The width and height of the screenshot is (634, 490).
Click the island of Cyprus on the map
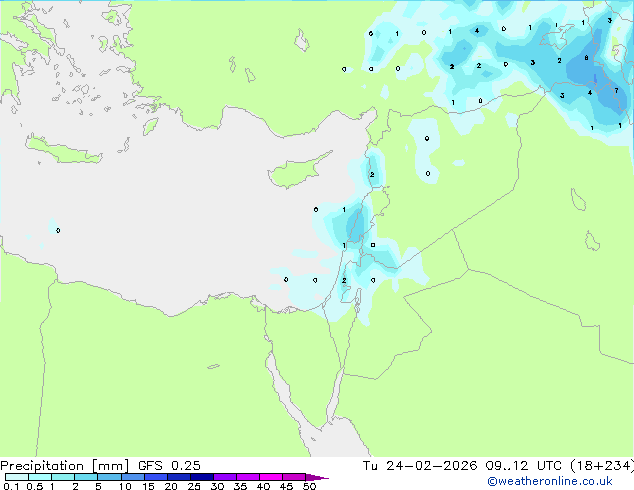[x=297, y=172]
